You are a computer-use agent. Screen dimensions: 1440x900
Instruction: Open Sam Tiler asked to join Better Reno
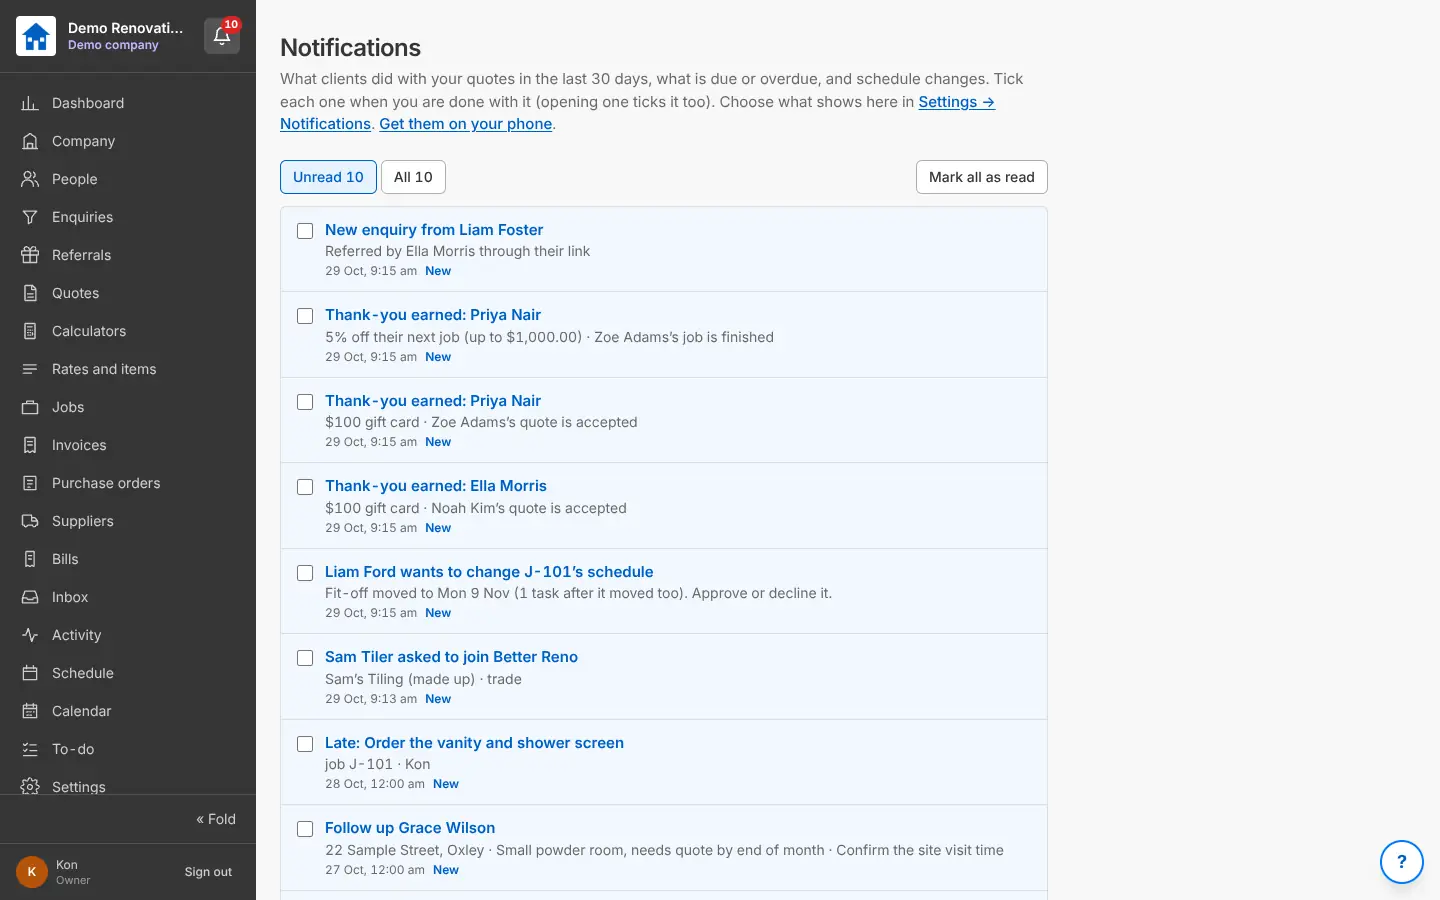click(x=451, y=657)
